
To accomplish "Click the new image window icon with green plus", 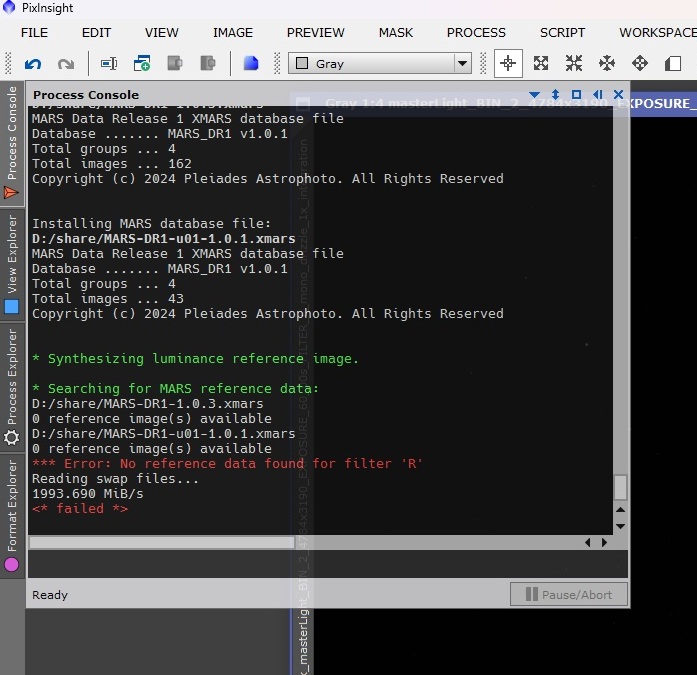I will pyautogui.click(x=142, y=64).
